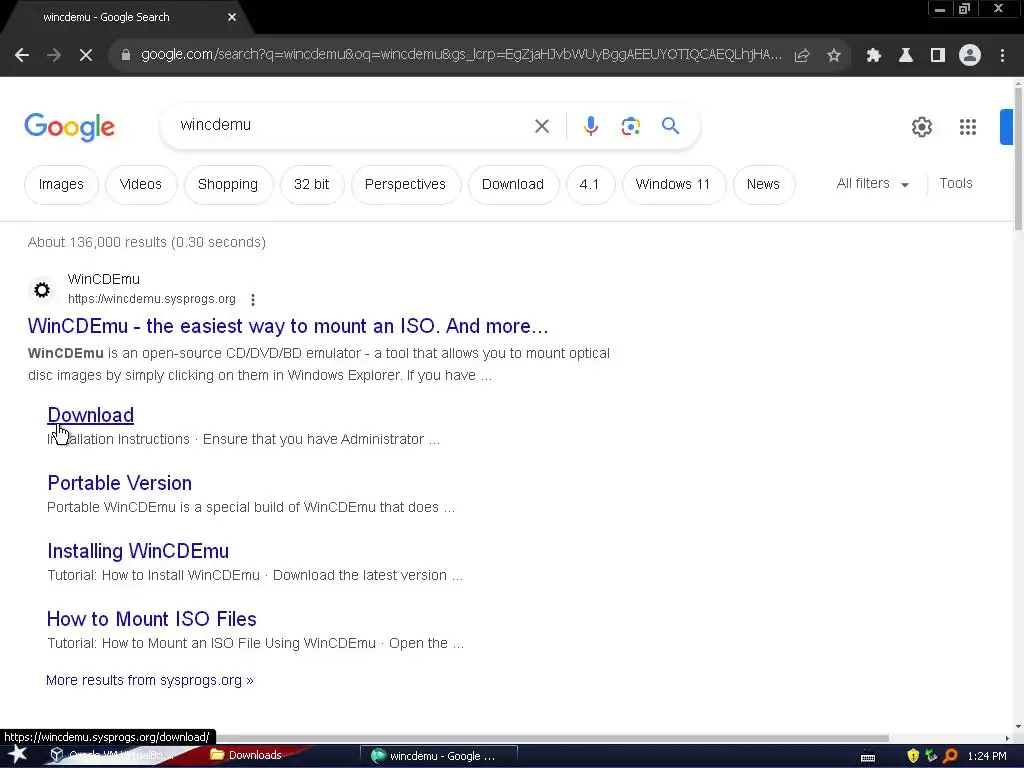The height and width of the screenshot is (768, 1024).
Task: Open the Download sitelink
Action: coord(91,415)
